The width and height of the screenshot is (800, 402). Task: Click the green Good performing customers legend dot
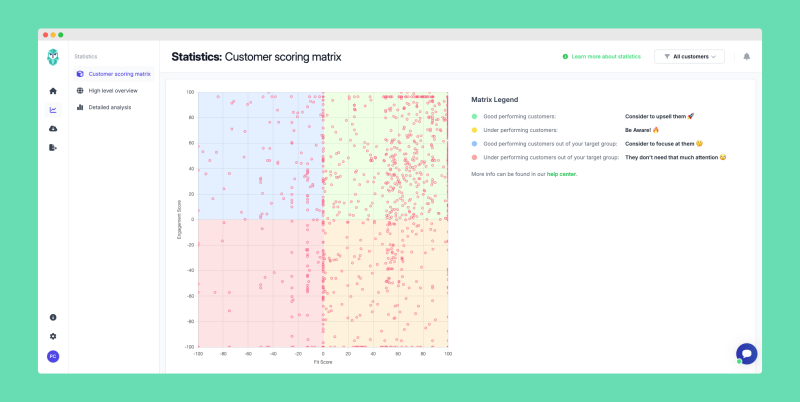click(x=474, y=116)
